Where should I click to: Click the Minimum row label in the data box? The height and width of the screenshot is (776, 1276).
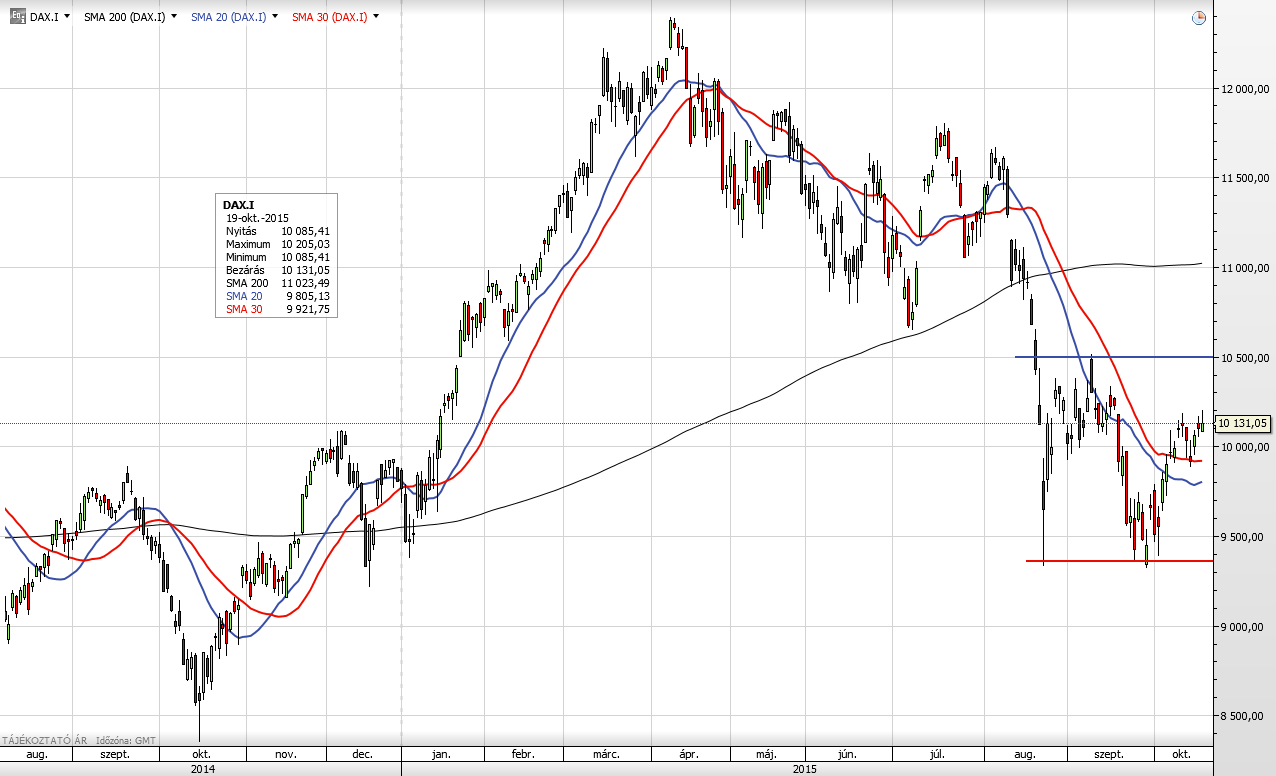245,257
